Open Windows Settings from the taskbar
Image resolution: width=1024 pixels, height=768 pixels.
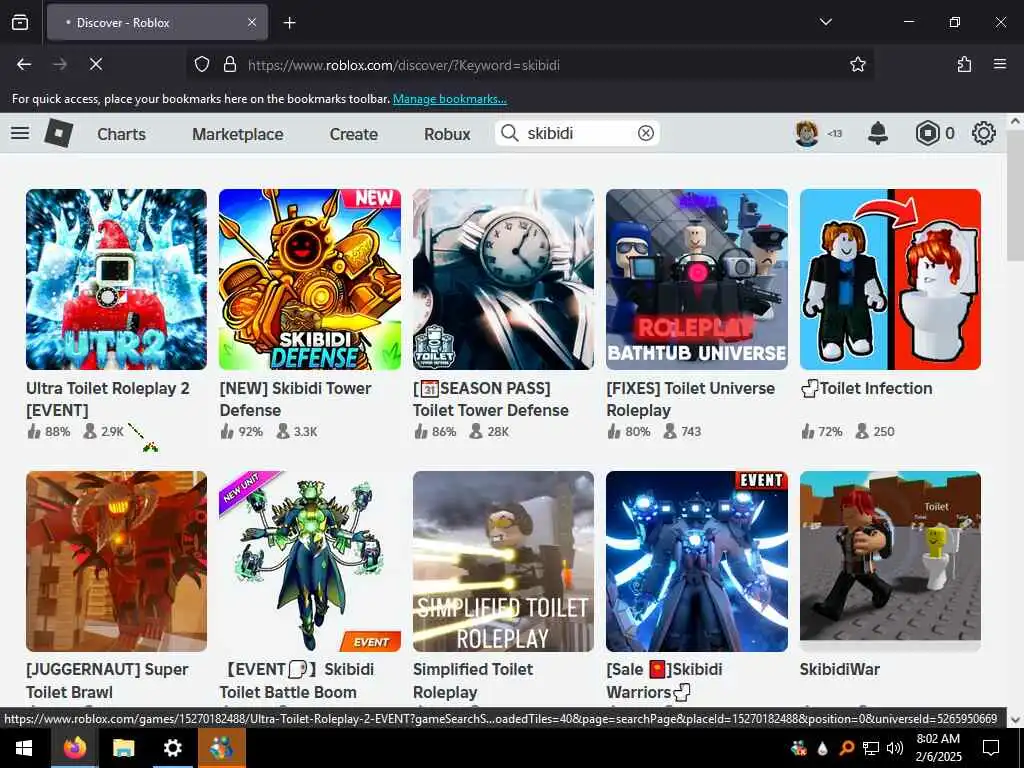click(x=172, y=748)
